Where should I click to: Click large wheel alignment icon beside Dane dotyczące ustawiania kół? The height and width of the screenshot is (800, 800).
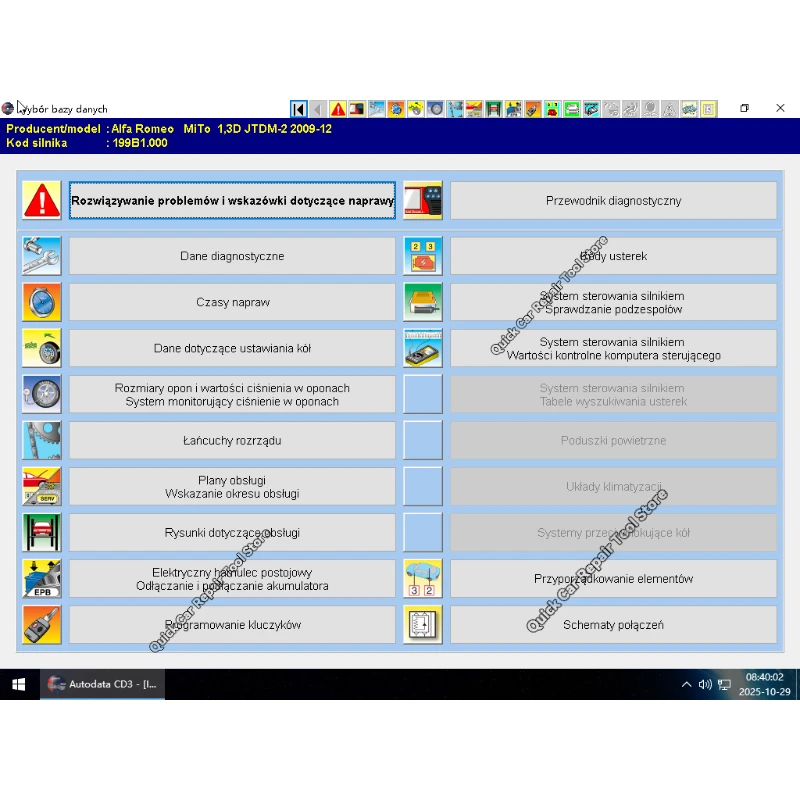pos(42,348)
